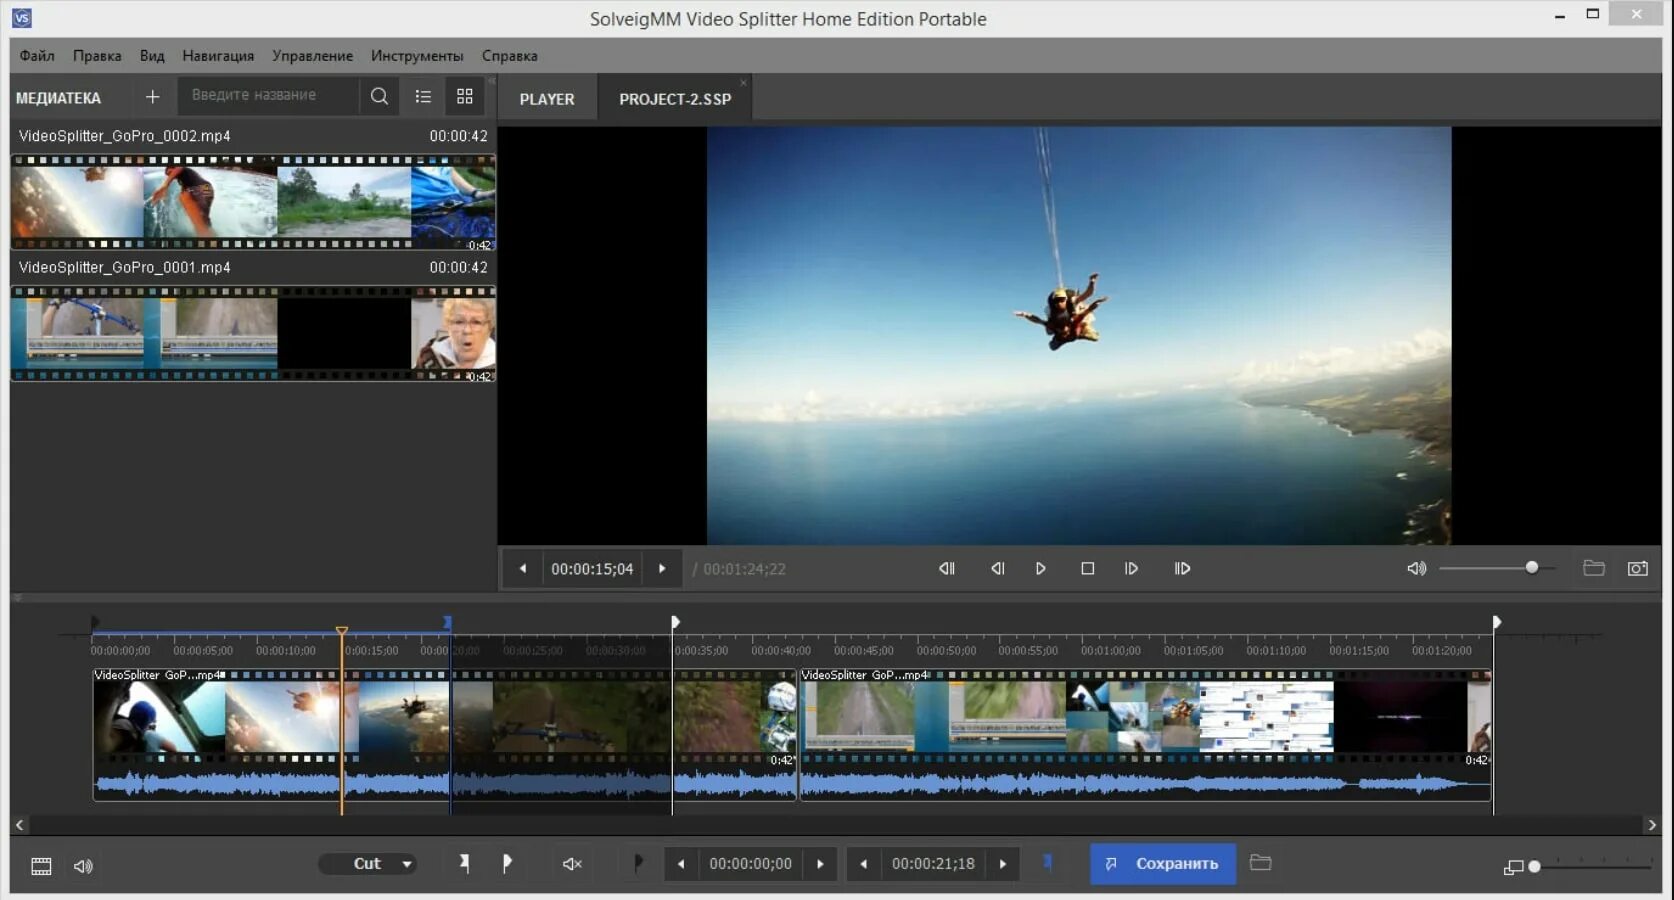Play the video in the player

(1040, 568)
